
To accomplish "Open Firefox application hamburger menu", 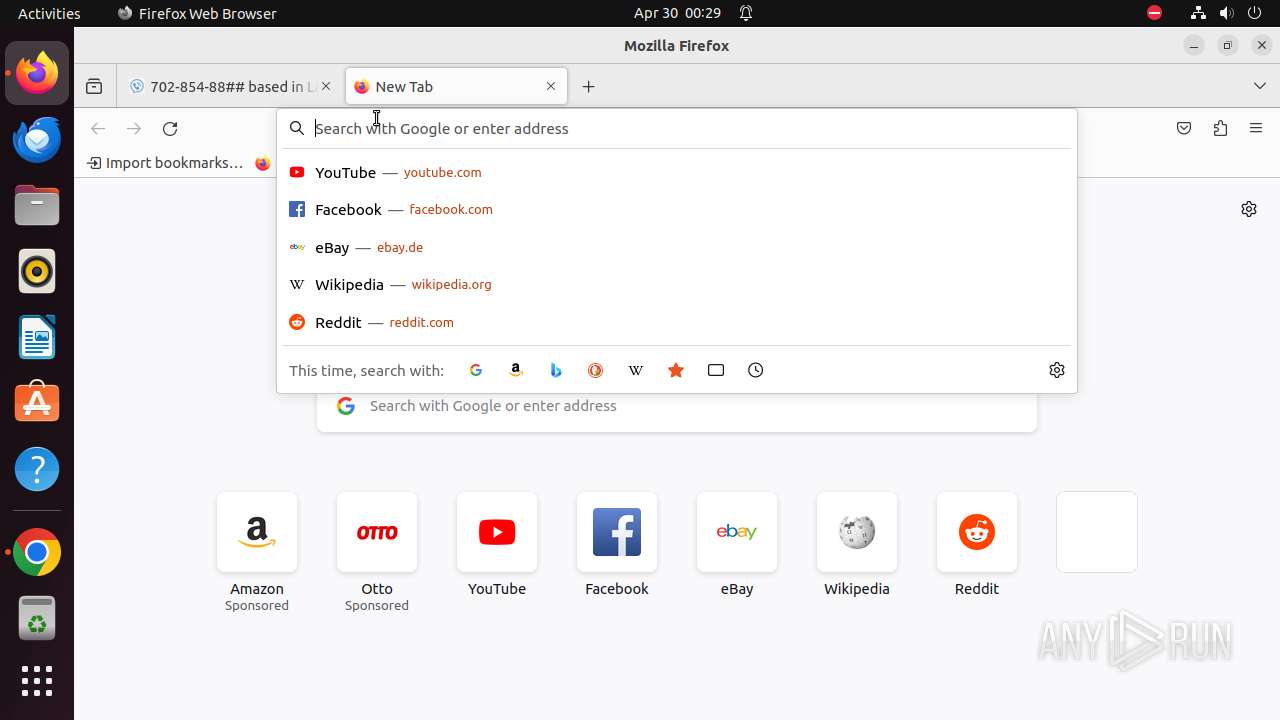I will coord(1256,128).
